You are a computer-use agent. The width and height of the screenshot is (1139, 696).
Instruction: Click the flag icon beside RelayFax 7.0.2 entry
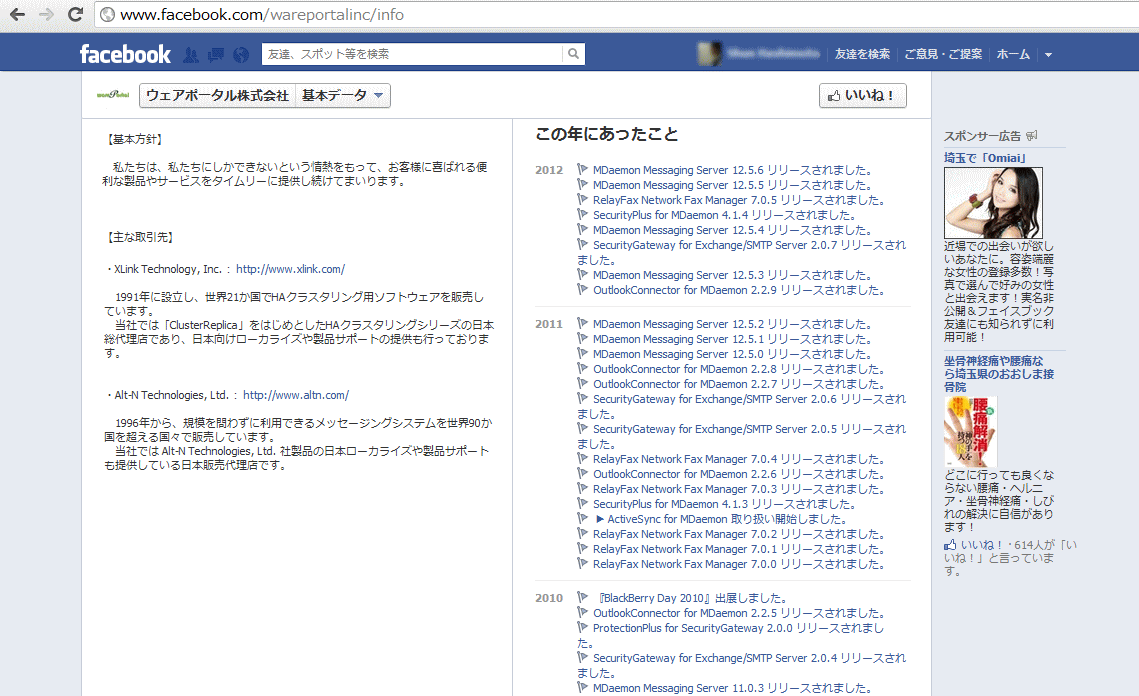click(x=583, y=533)
